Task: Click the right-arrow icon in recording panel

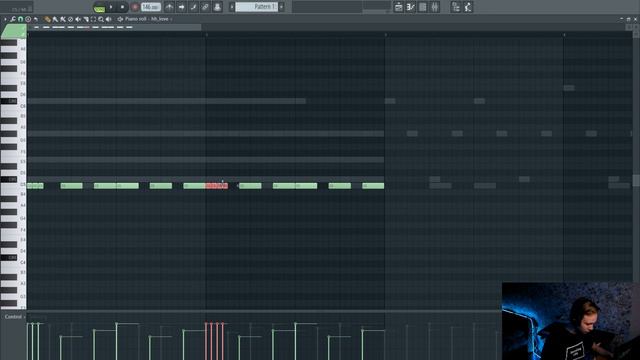Action: [x=181, y=7]
